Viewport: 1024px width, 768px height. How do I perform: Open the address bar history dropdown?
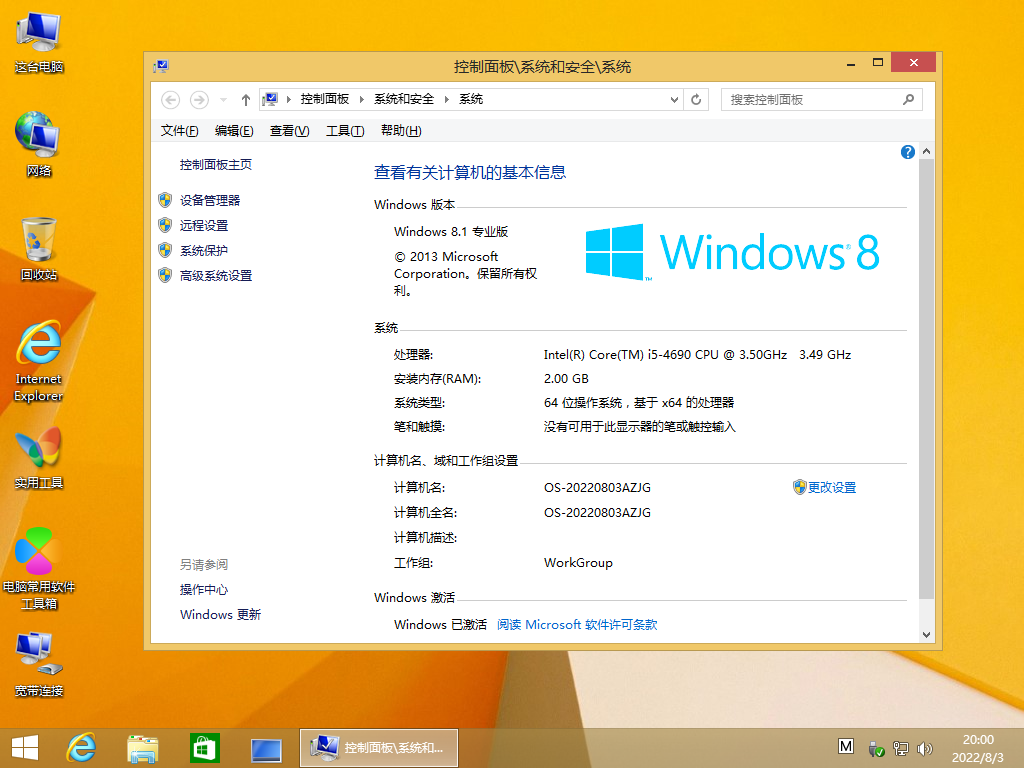[x=674, y=100]
